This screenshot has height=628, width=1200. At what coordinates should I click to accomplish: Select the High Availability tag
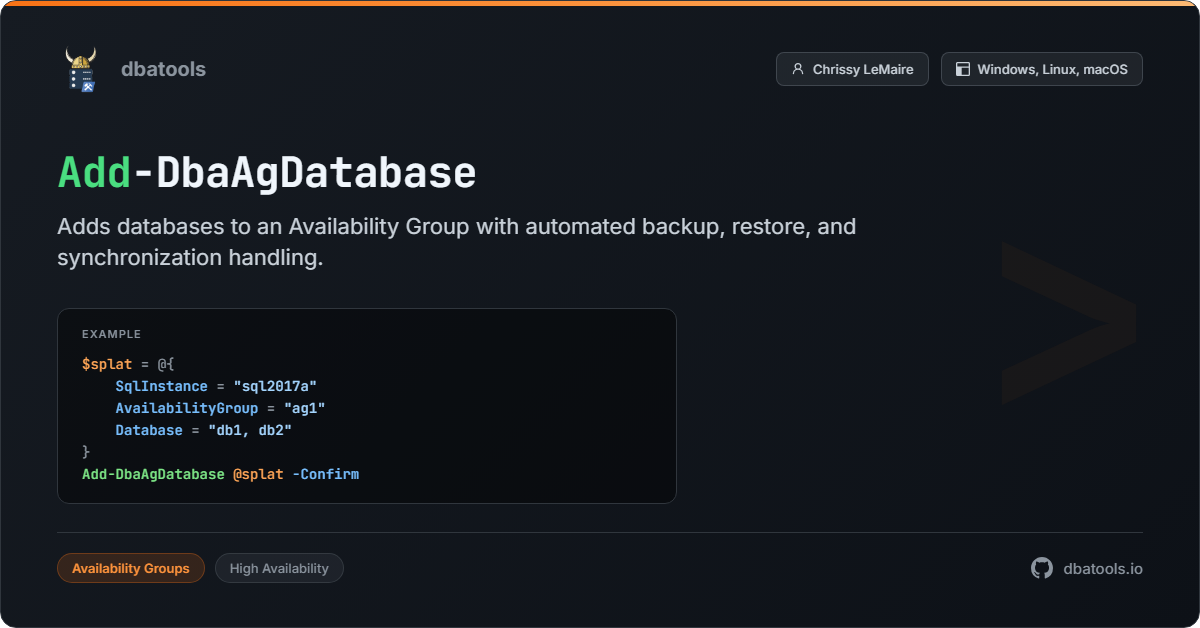279,568
